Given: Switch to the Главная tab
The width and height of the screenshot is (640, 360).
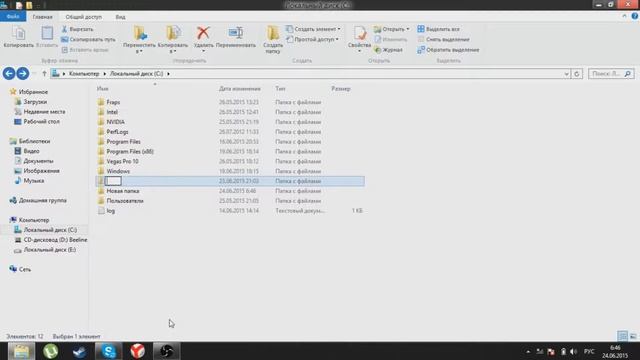Looking at the screenshot, I should tap(42, 17).
